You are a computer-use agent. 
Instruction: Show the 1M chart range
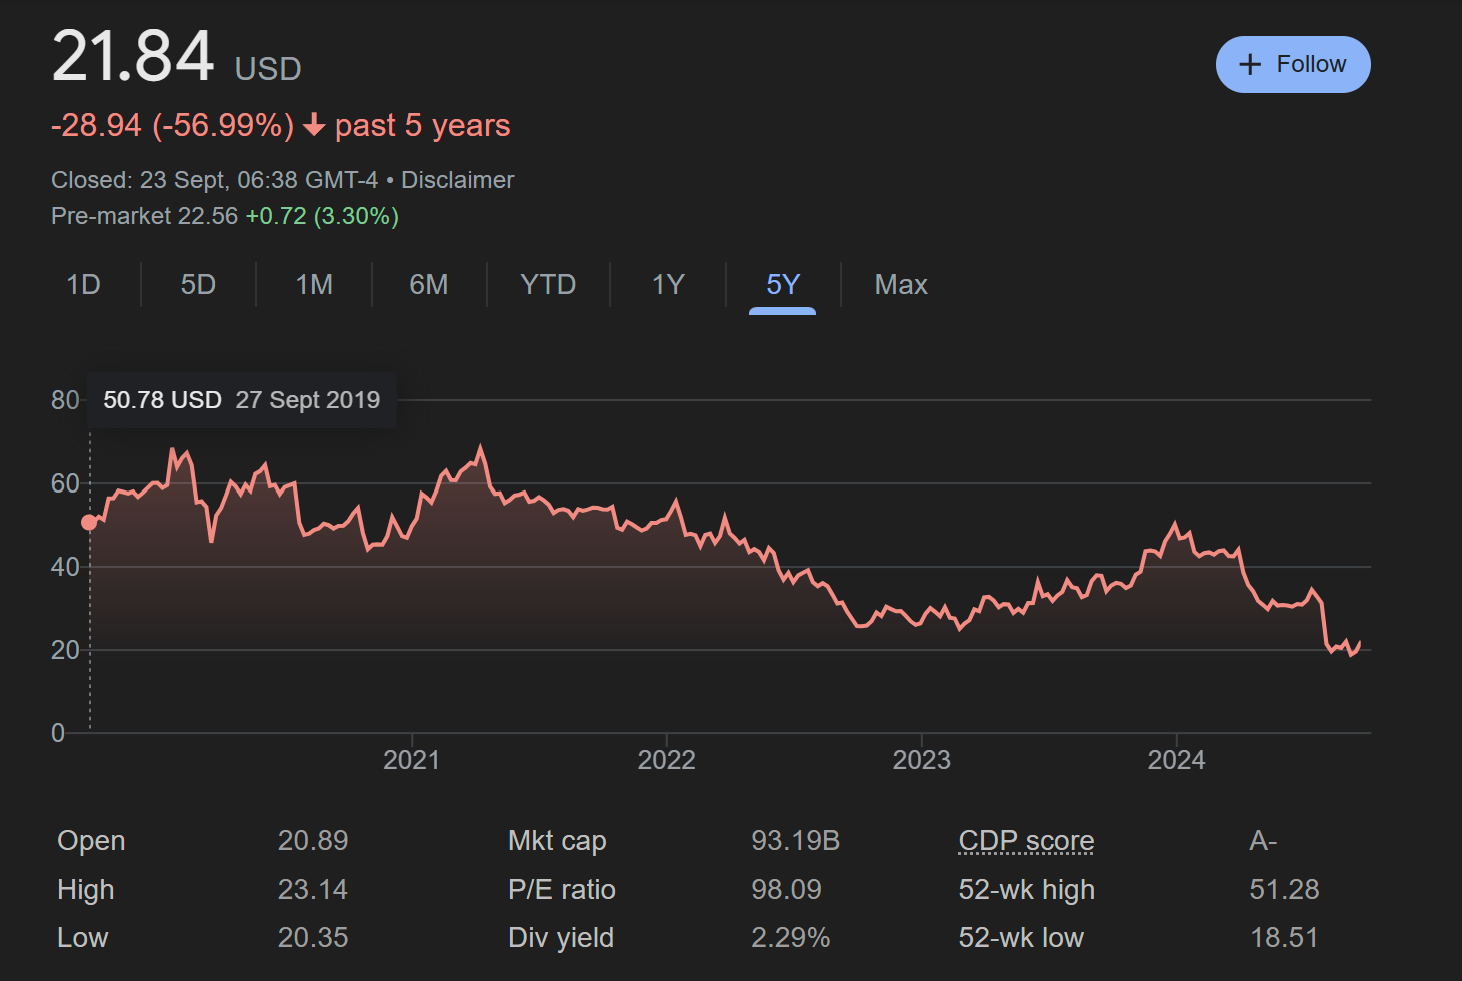click(314, 285)
